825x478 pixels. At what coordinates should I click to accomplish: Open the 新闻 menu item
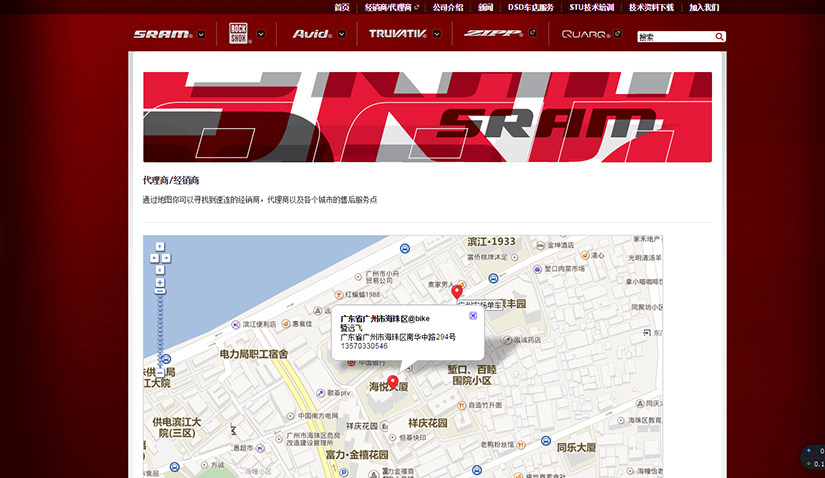click(485, 7)
